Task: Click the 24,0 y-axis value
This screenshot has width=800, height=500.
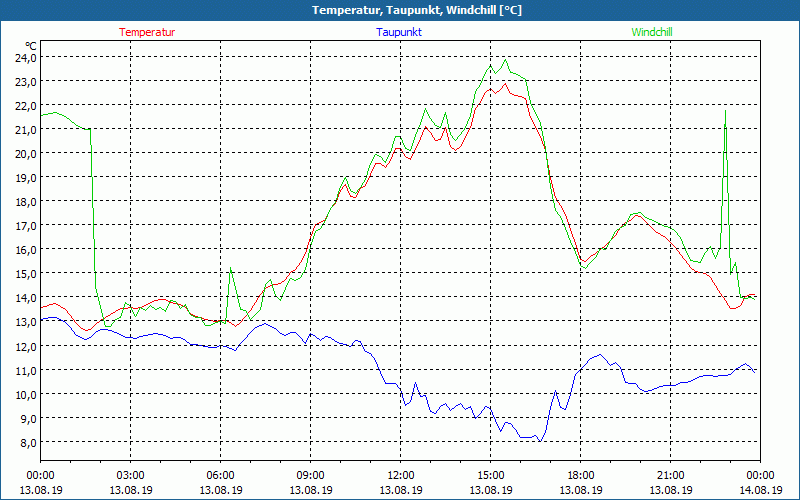Action: tap(26, 58)
